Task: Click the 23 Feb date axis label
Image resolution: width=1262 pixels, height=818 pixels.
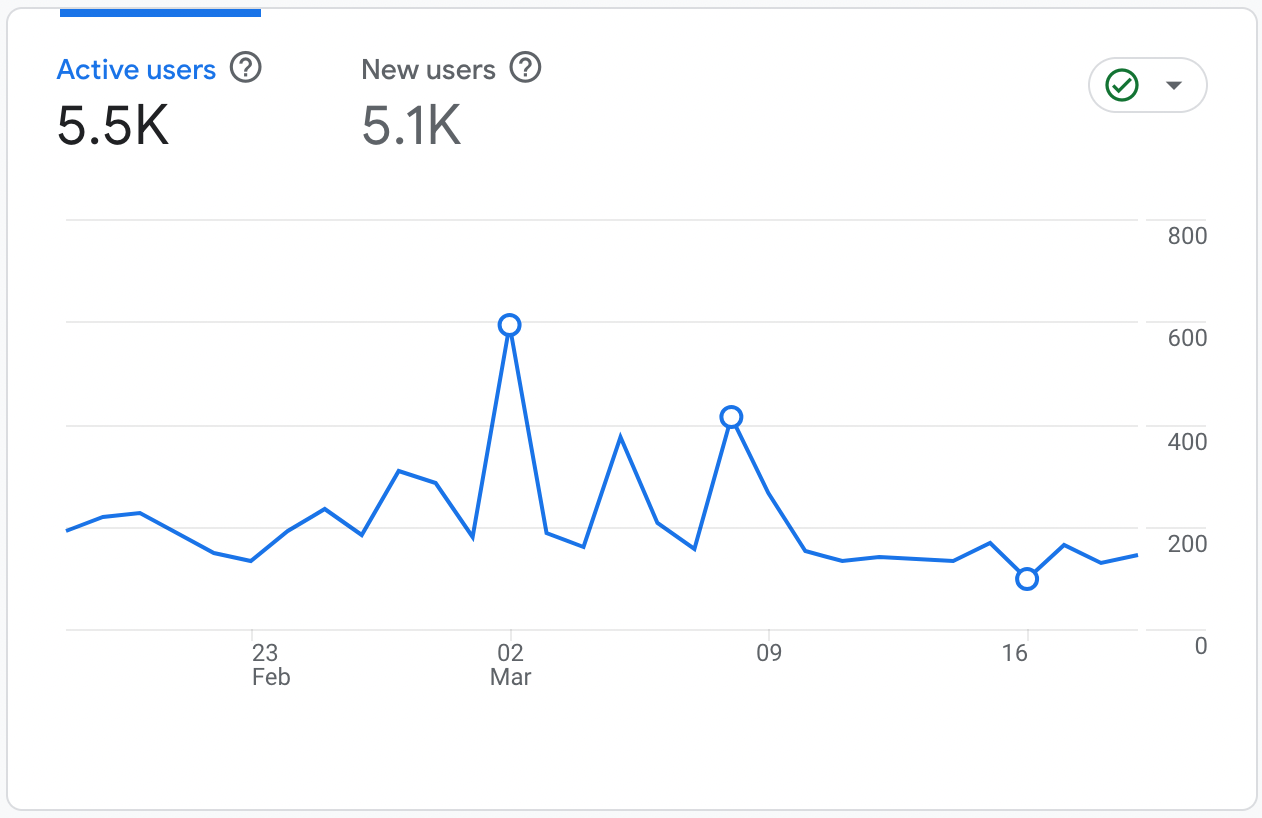Action: pos(265,665)
